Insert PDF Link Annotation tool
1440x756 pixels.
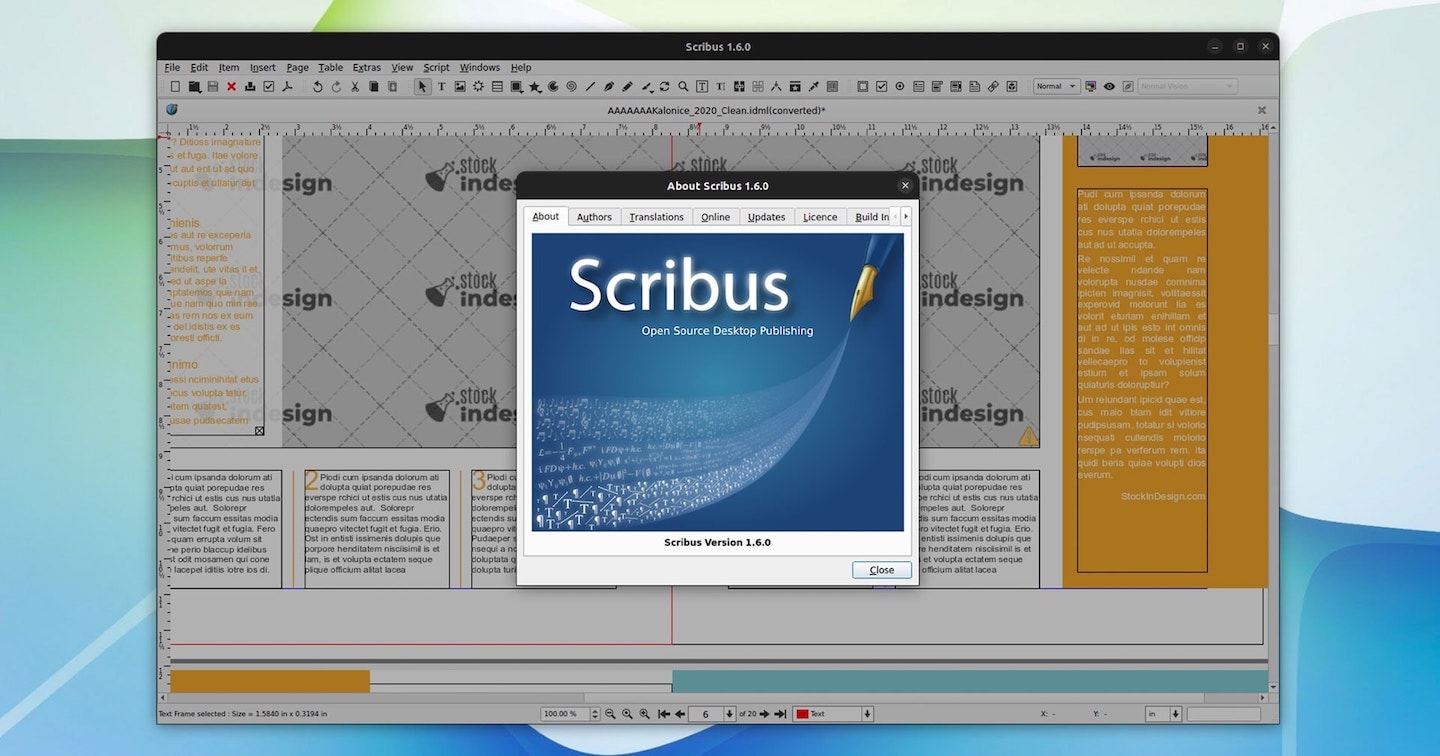[x=993, y=87]
